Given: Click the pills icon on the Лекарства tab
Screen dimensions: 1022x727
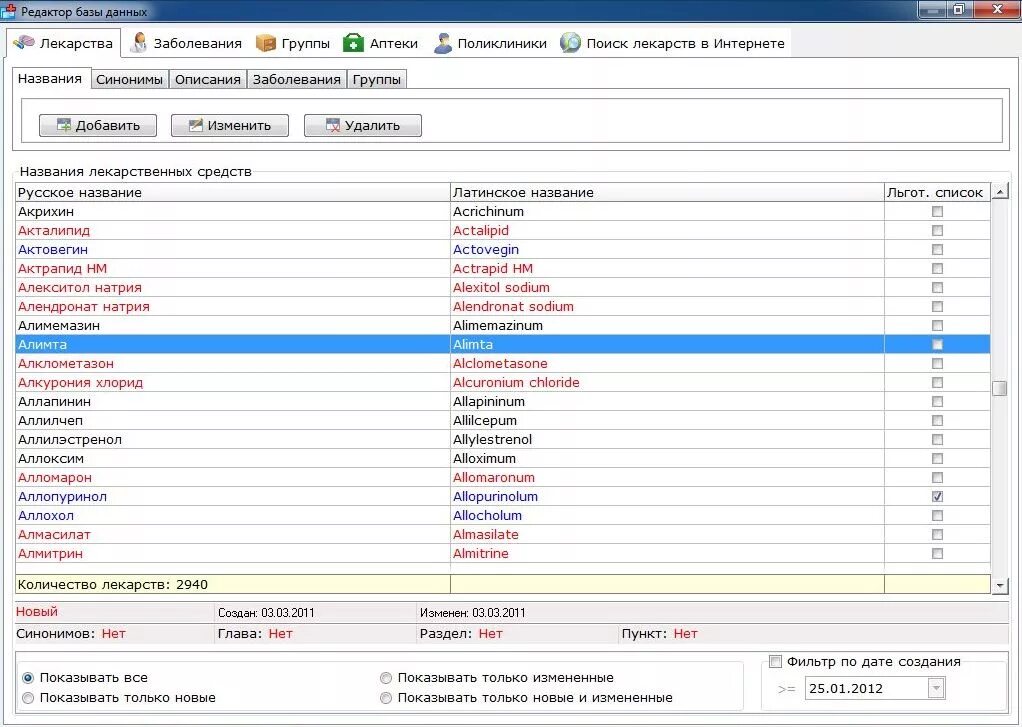Looking at the screenshot, I should pyautogui.click(x=23, y=42).
